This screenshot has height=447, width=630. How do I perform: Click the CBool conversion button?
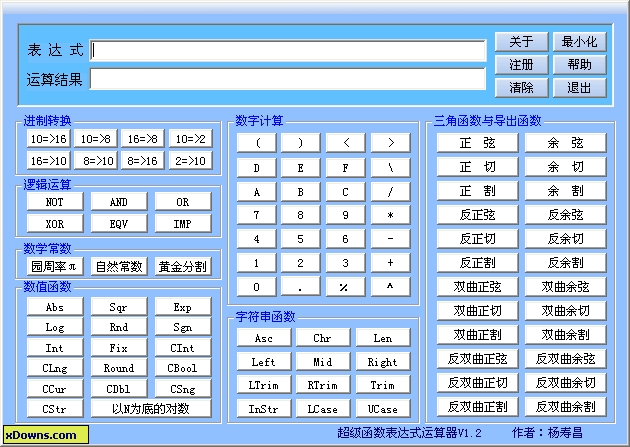(183, 368)
